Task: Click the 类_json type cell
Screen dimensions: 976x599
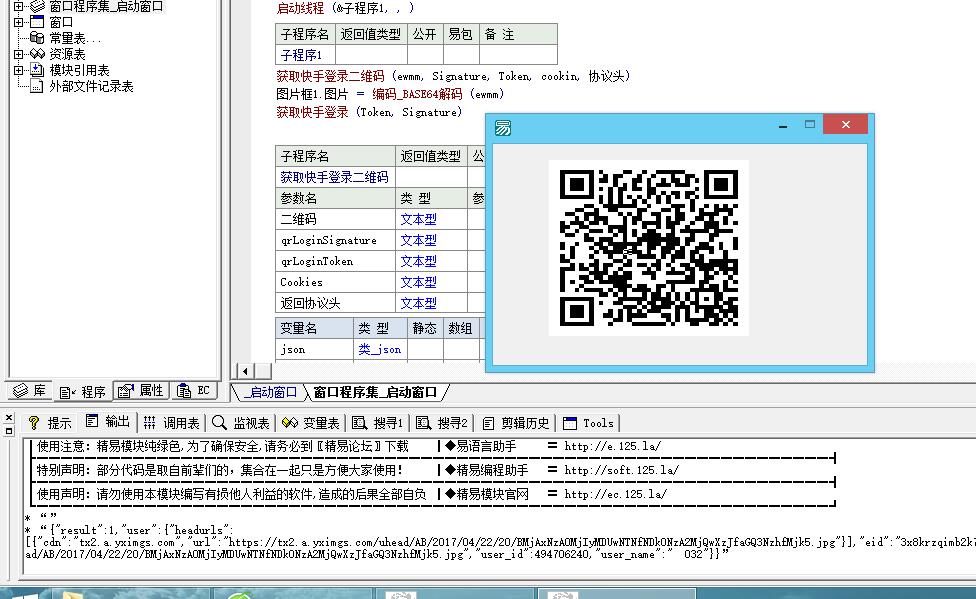Action: coord(380,350)
